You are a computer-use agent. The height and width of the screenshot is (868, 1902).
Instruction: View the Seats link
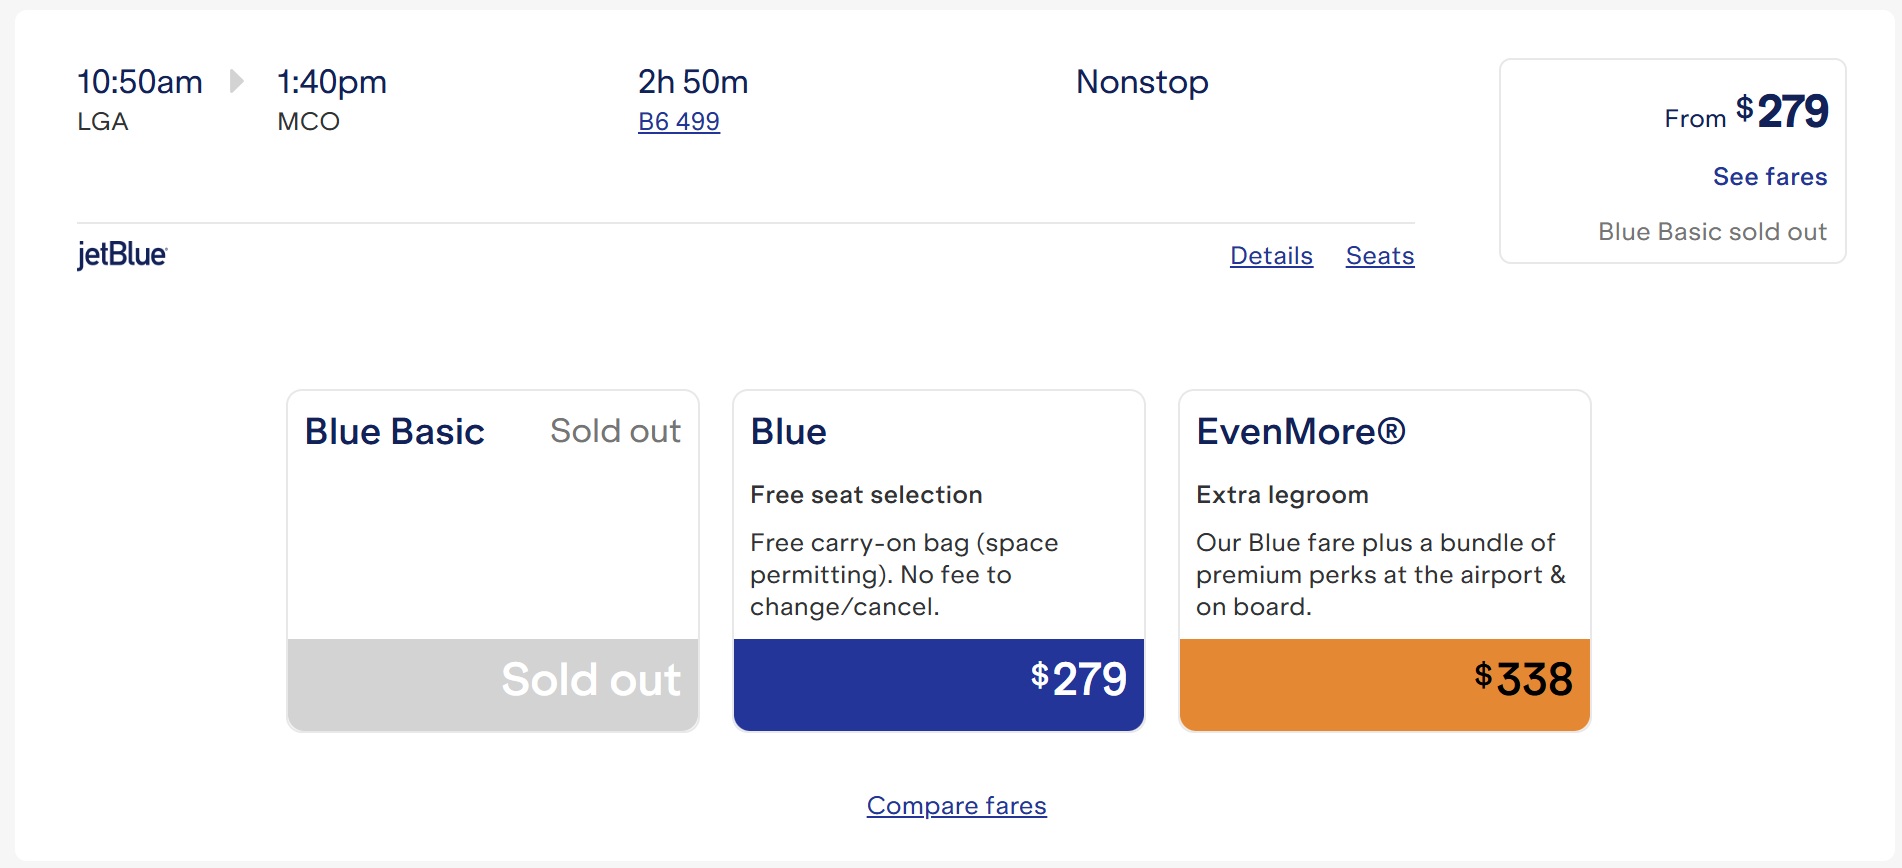1380,256
